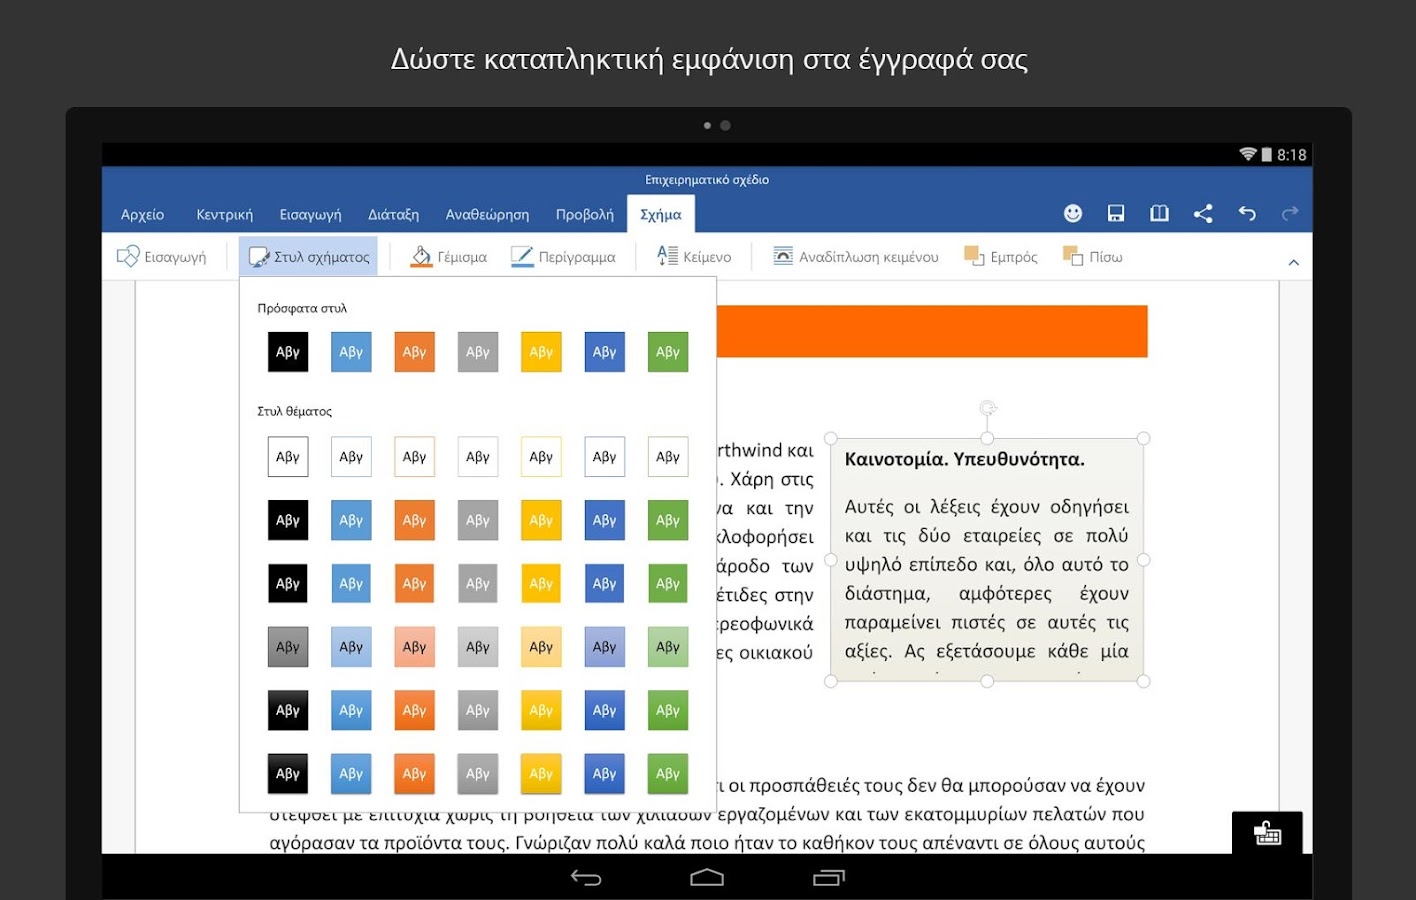
Task: Go to the Κεντρική tab
Action: point(224,213)
